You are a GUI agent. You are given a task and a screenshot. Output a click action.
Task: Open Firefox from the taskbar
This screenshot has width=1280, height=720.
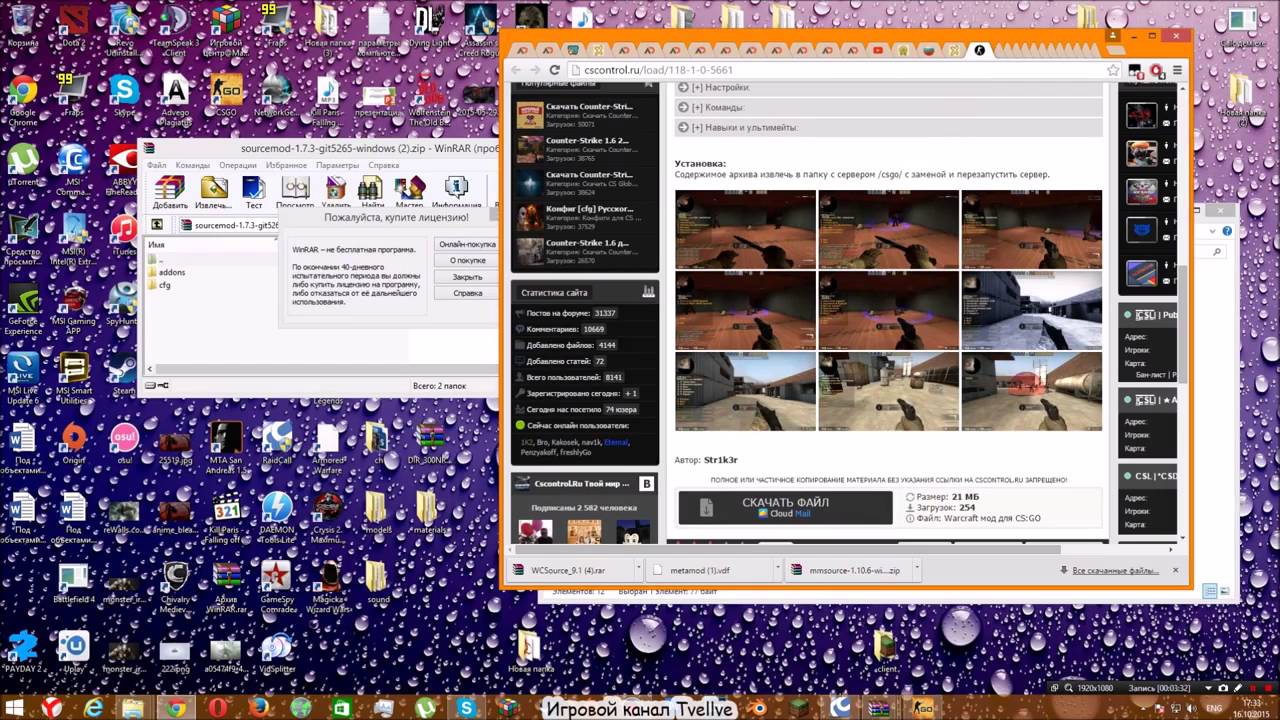pos(258,708)
